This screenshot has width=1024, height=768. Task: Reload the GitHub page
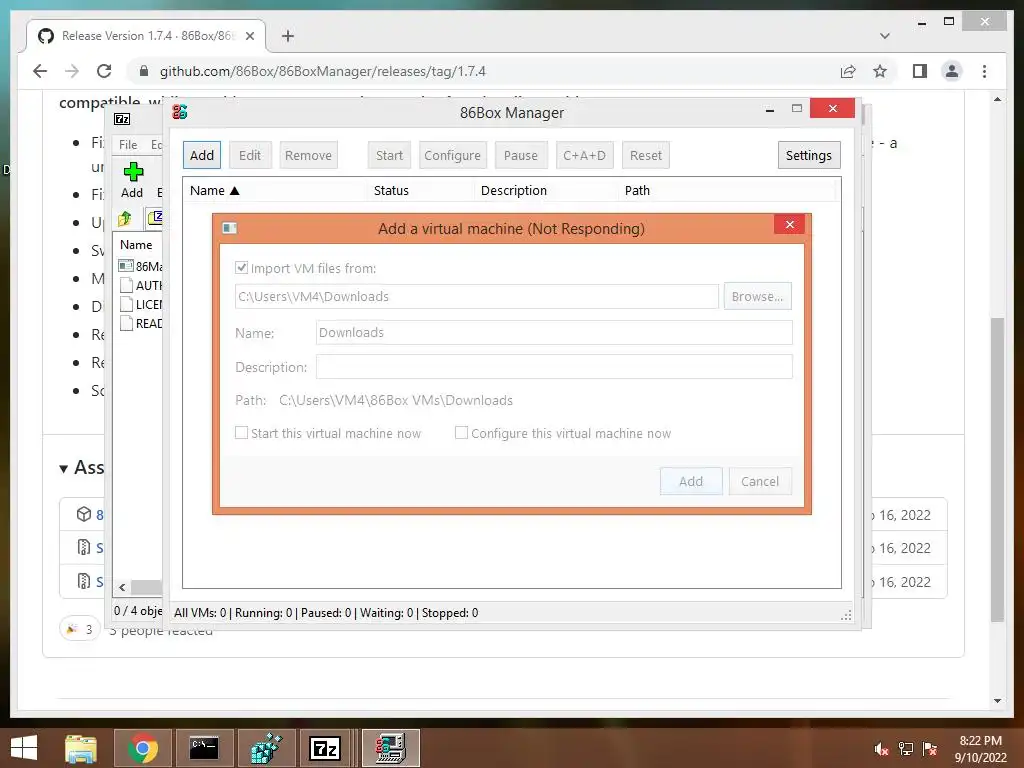point(104,71)
